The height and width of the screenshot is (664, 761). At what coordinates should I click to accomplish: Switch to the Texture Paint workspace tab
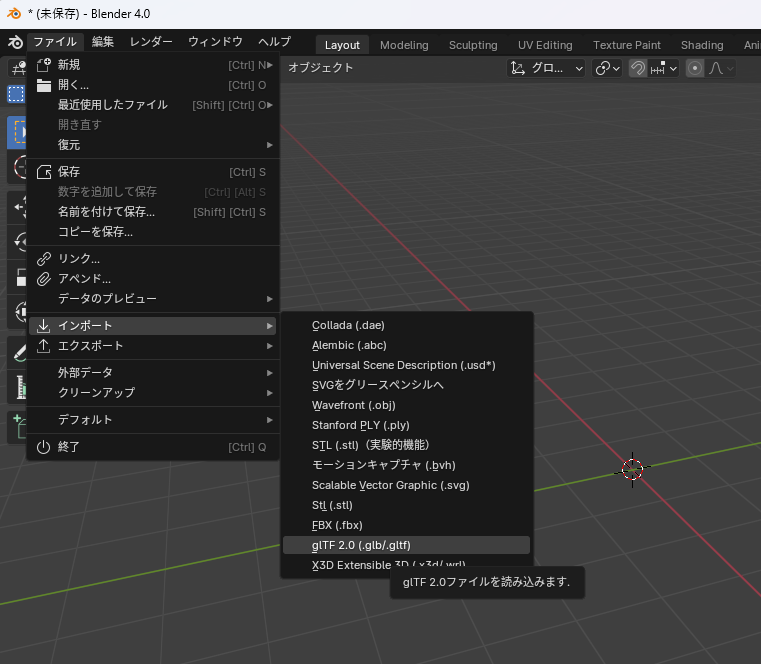(x=627, y=45)
